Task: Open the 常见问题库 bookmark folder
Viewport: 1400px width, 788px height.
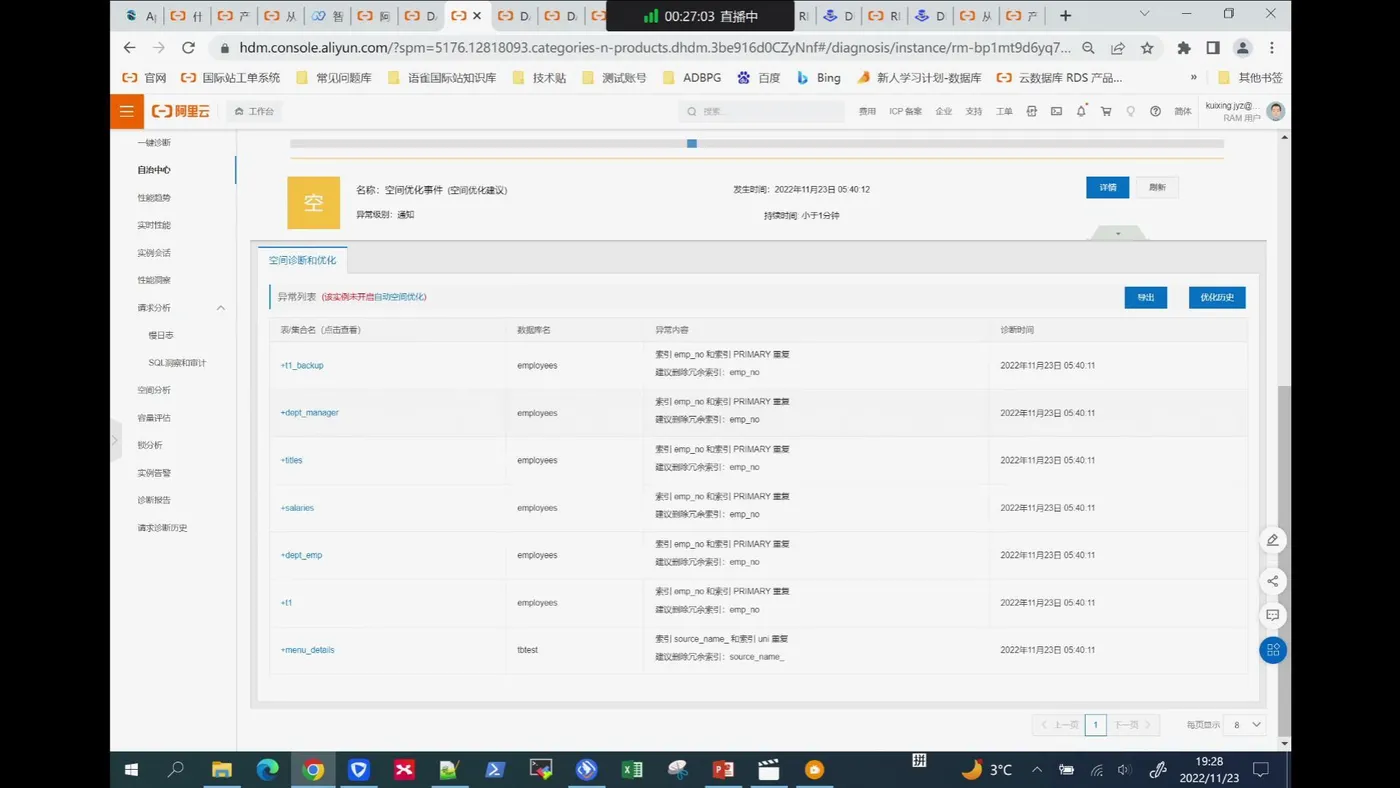Action: coord(334,77)
